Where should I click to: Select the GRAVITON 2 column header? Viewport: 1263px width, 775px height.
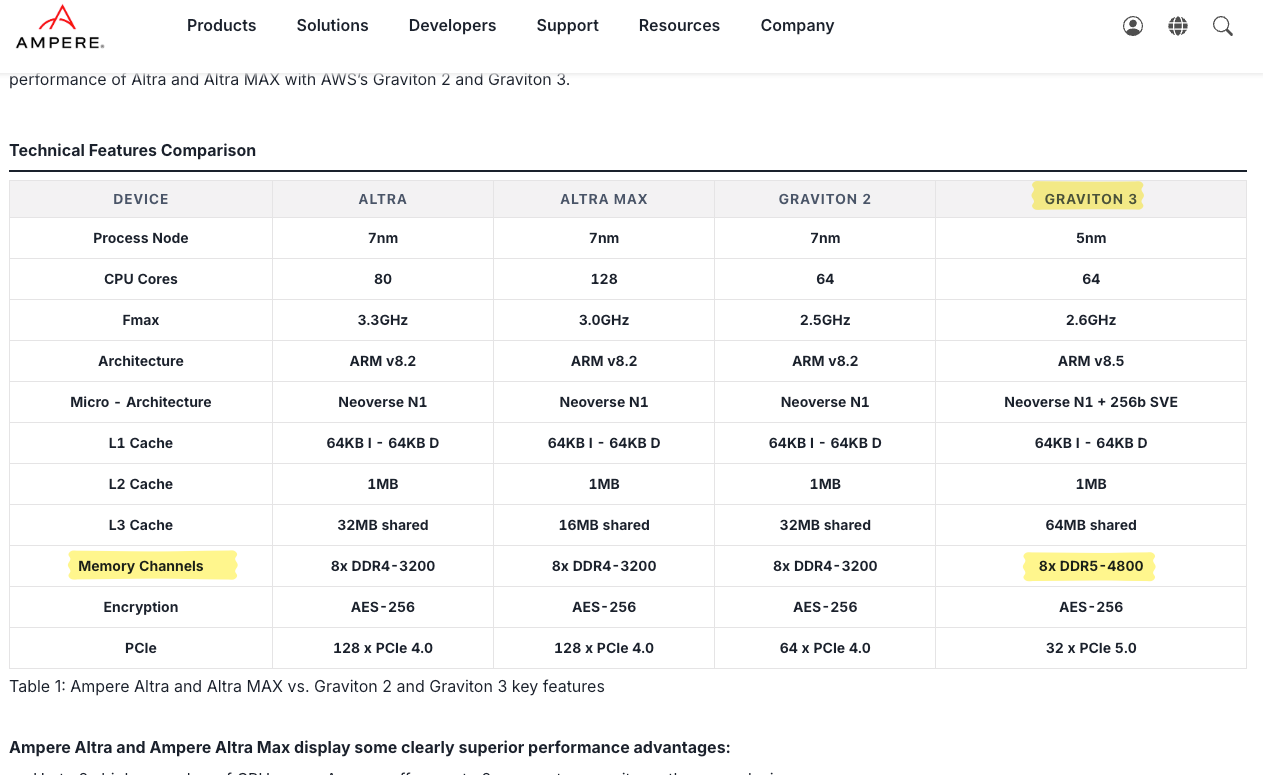click(x=825, y=199)
